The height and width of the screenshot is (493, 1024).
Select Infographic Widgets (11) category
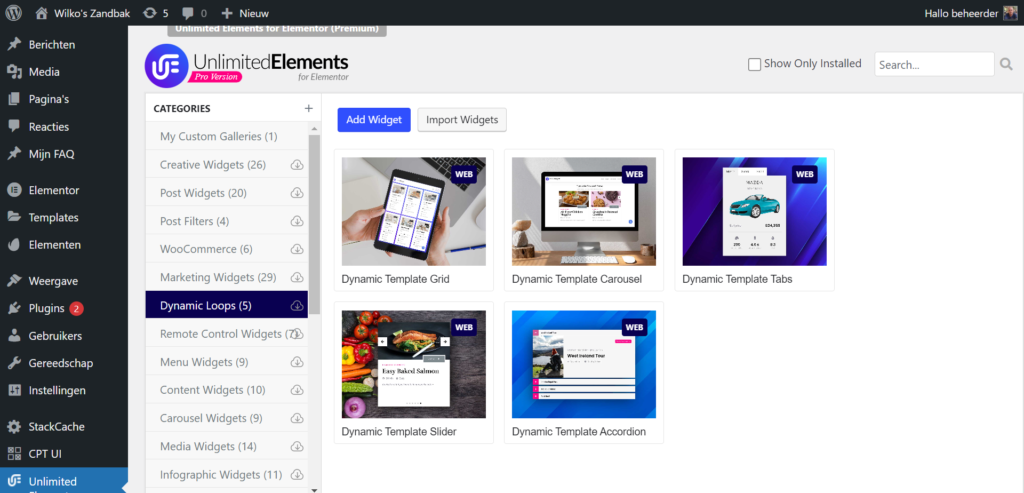click(227, 475)
